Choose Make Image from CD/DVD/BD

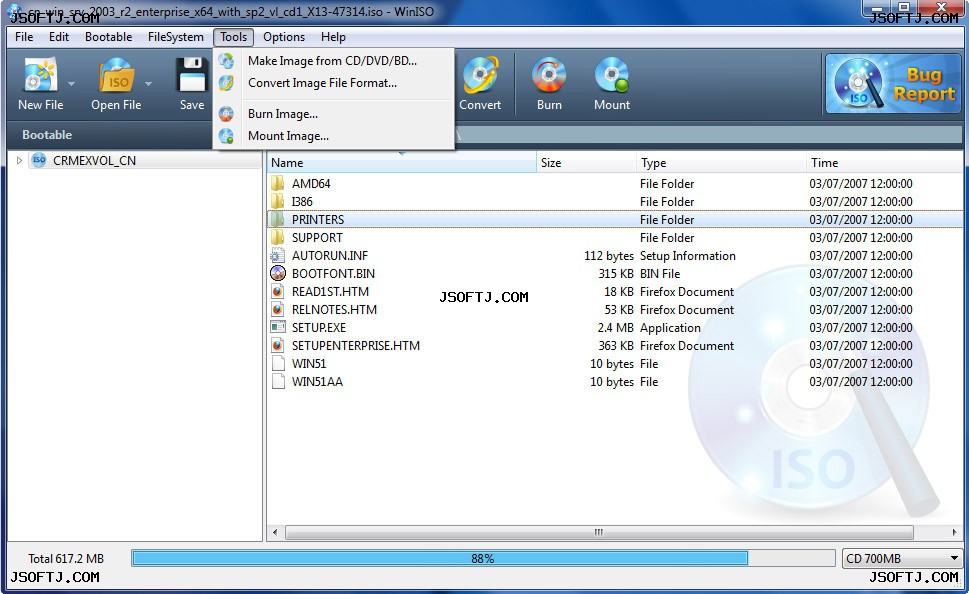pos(333,61)
